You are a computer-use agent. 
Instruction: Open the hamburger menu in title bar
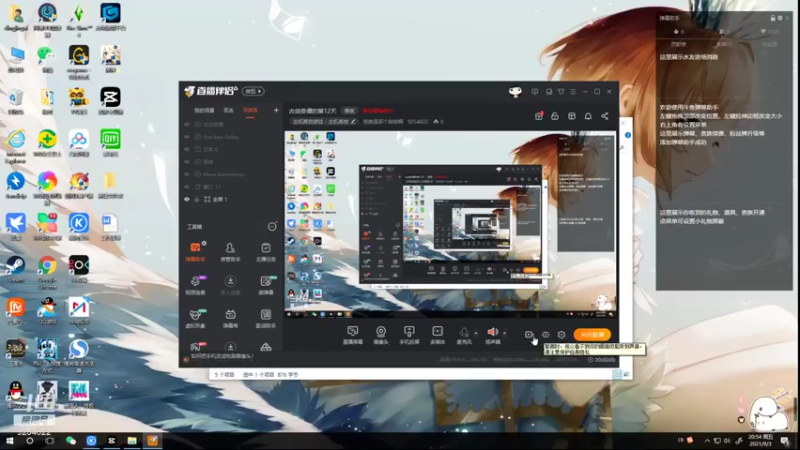573,92
